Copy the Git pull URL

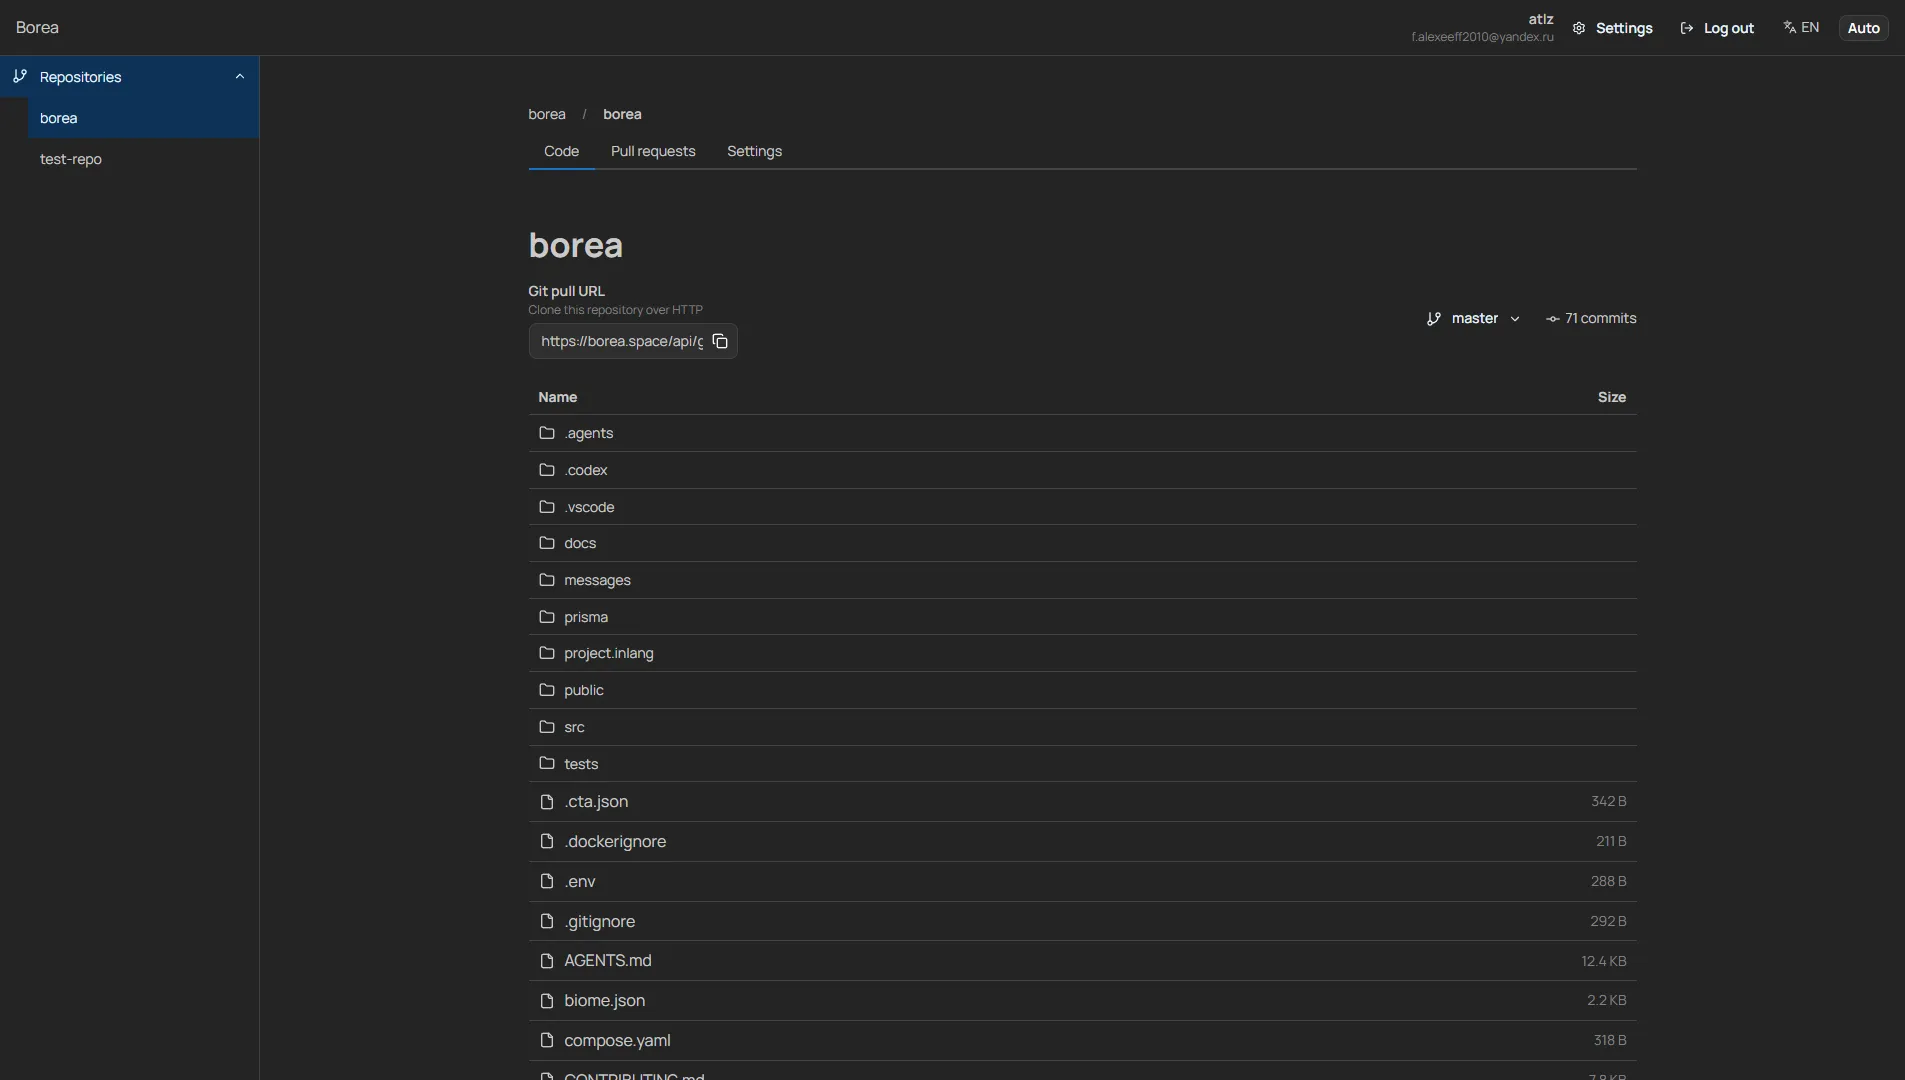[x=720, y=341]
